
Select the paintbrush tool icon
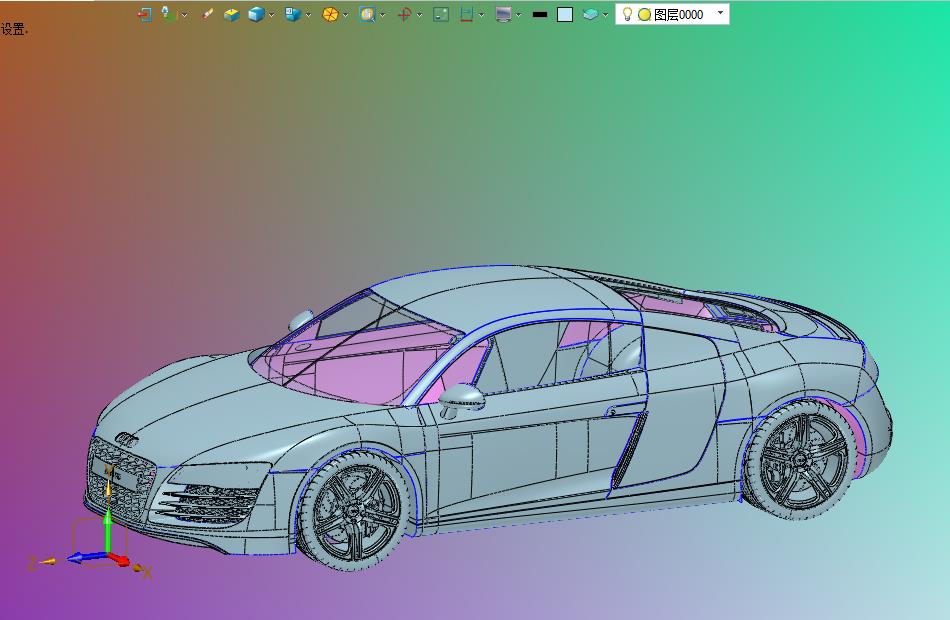pyautogui.click(x=207, y=14)
